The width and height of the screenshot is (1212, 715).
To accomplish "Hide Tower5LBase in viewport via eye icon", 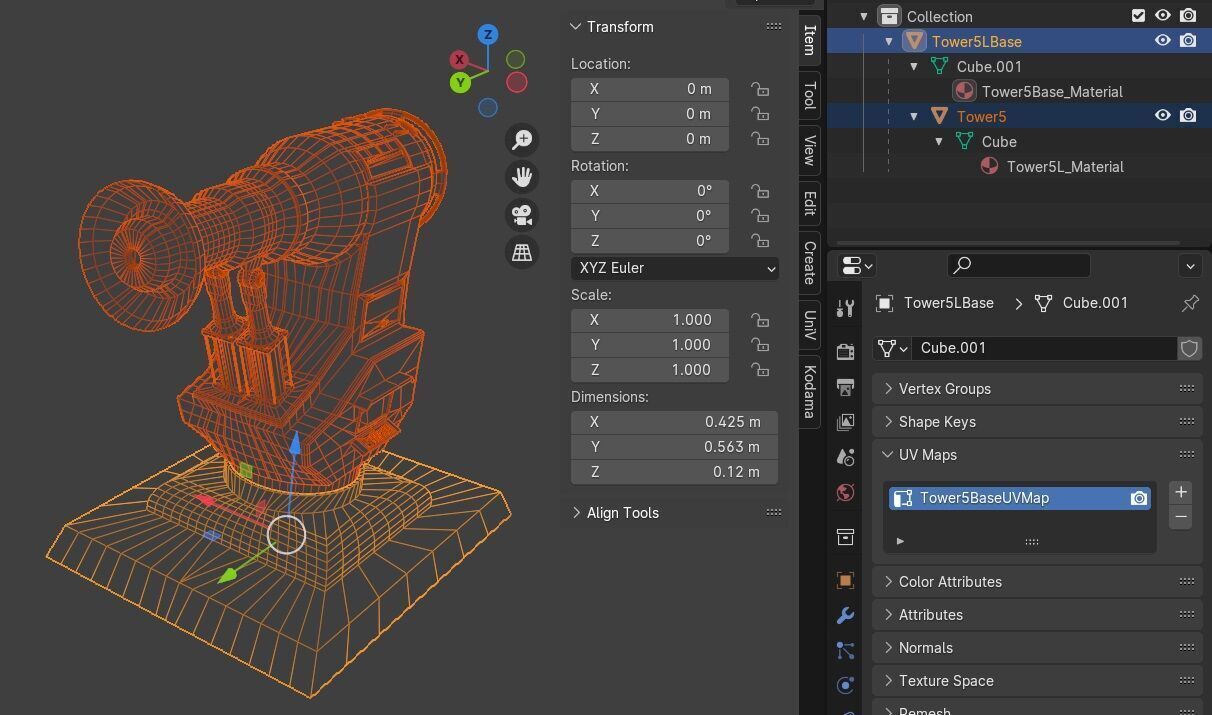I will click(x=1162, y=41).
